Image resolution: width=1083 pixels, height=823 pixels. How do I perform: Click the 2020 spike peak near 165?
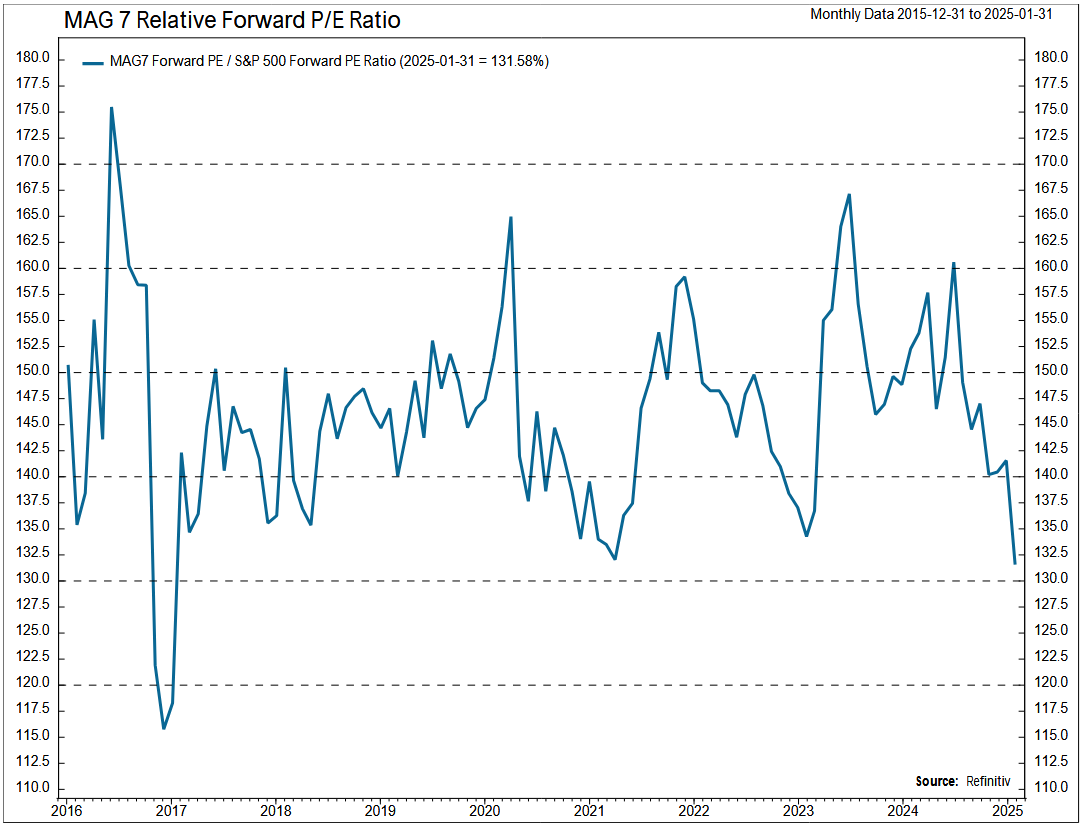(511, 217)
